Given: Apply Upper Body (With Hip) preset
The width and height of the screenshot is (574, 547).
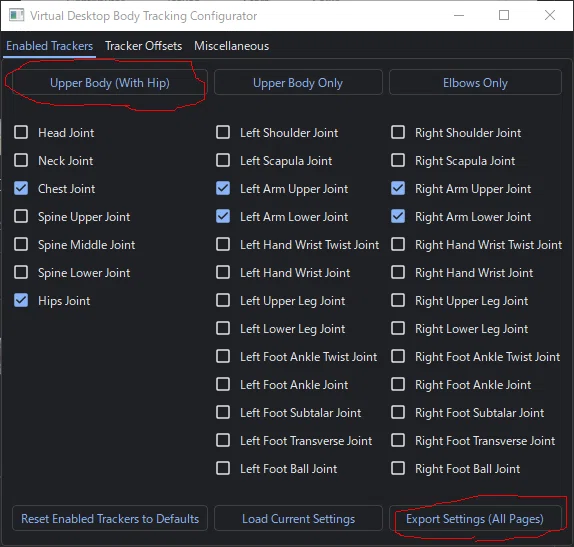Looking at the screenshot, I should click(x=110, y=83).
